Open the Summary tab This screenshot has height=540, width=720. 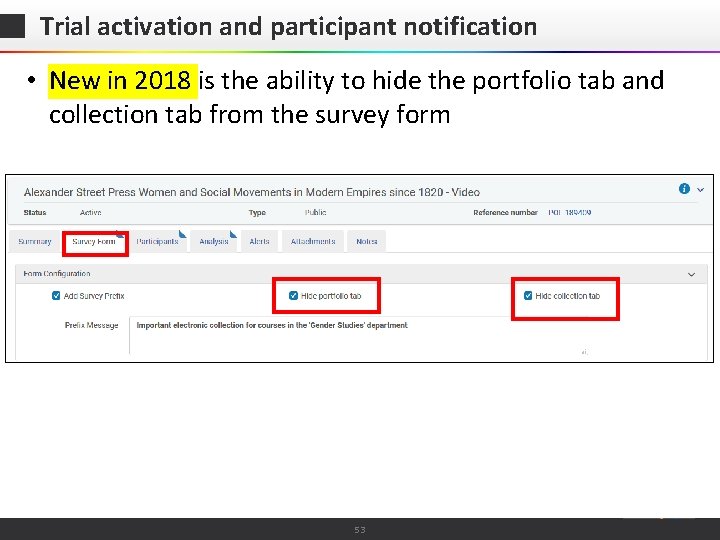point(34,241)
